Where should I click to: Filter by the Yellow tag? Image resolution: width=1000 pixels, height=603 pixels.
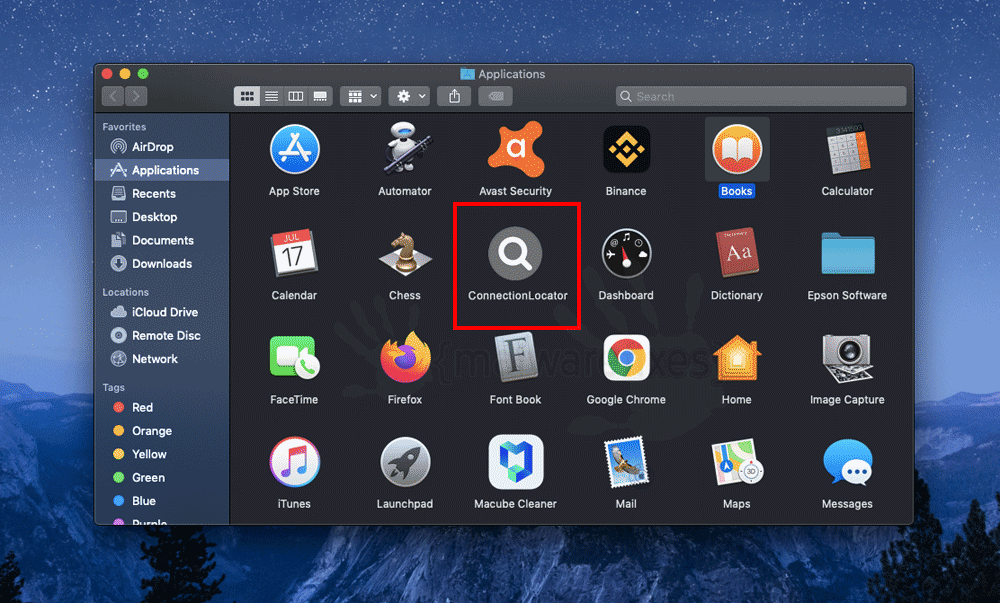[162, 454]
